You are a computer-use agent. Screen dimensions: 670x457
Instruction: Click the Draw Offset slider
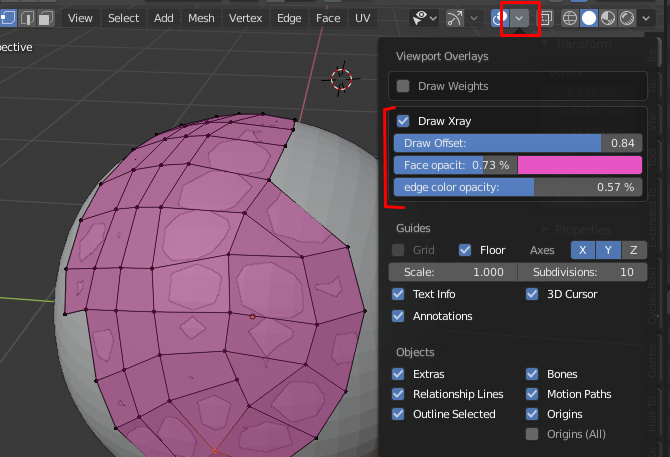coord(517,143)
